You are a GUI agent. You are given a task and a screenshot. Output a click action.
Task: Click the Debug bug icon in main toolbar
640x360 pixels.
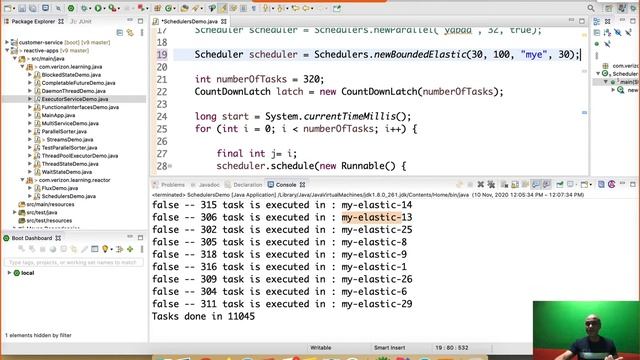[84, 8]
